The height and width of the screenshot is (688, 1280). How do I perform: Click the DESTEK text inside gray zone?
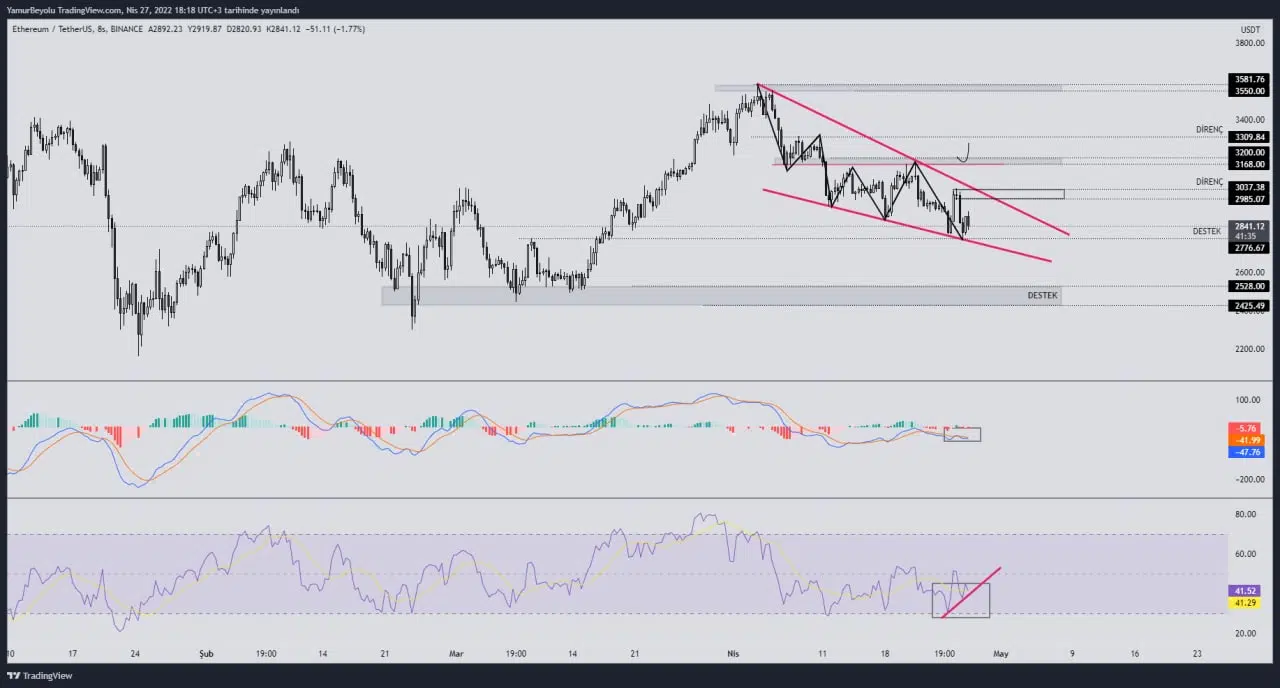1041,295
